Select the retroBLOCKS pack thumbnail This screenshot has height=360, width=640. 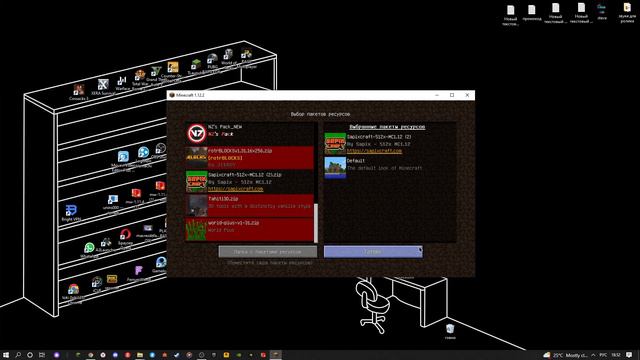click(x=196, y=158)
